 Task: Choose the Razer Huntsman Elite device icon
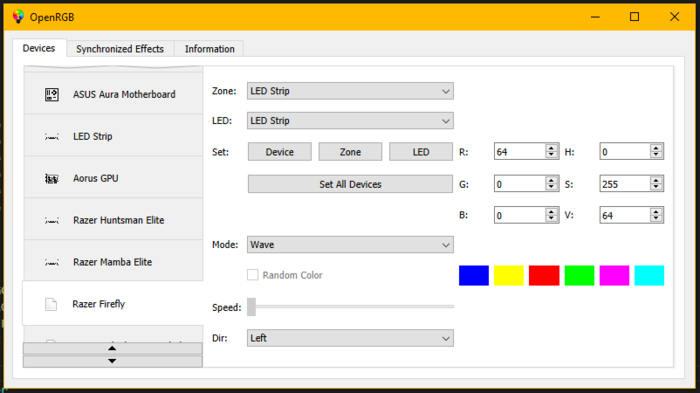click(52, 221)
